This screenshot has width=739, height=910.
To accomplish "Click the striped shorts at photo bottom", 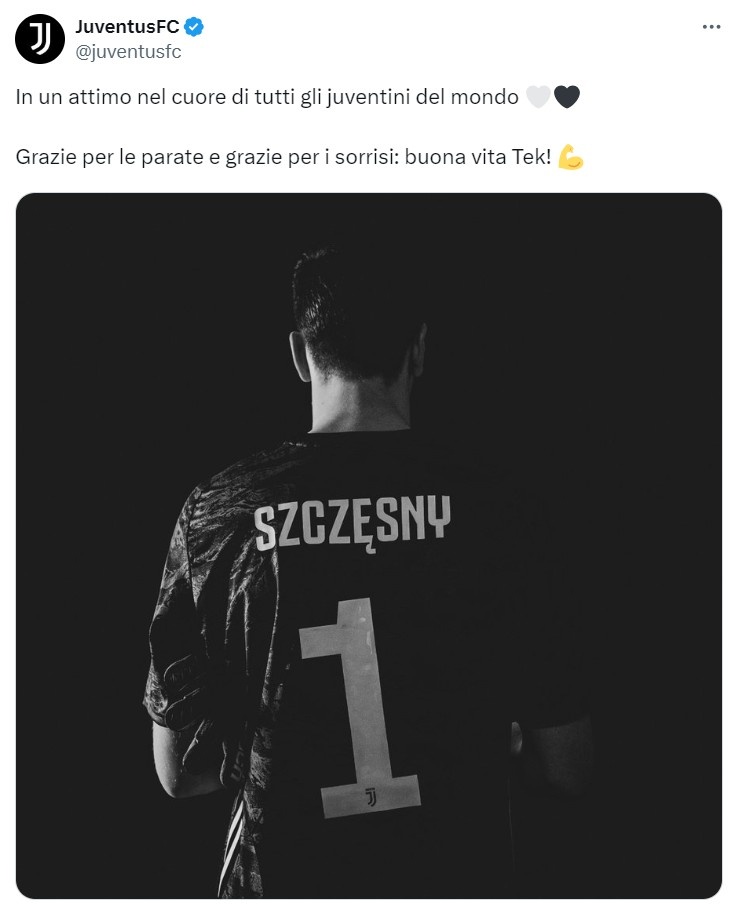I will 236,844.
